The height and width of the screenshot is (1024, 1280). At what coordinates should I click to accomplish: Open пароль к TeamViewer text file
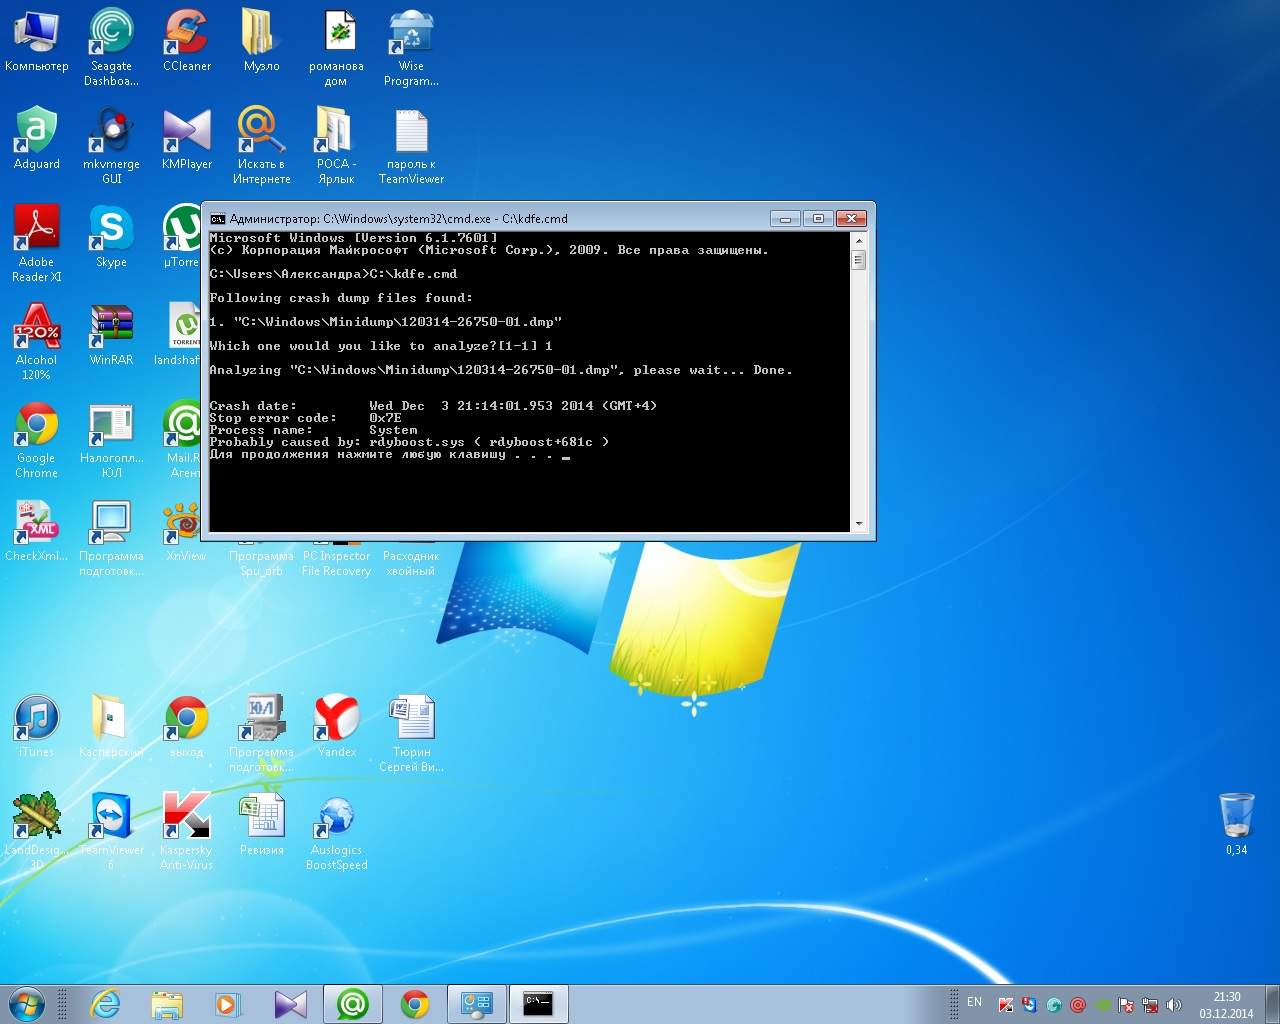[x=411, y=145]
